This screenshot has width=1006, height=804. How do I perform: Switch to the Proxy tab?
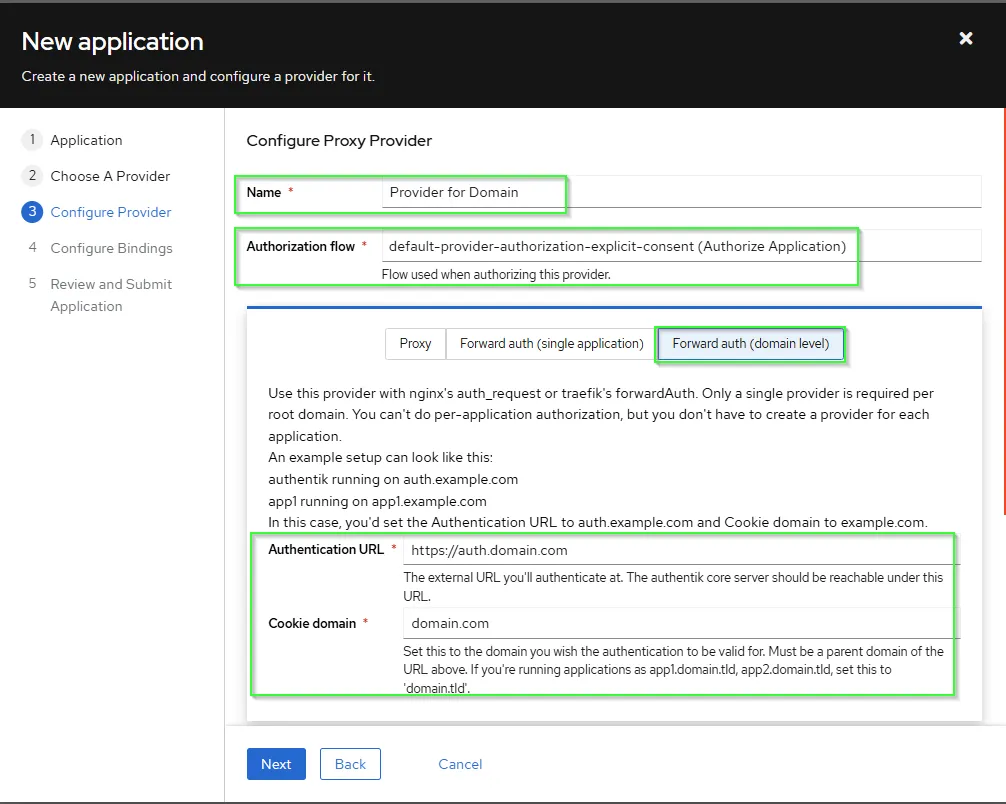click(415, 343)
